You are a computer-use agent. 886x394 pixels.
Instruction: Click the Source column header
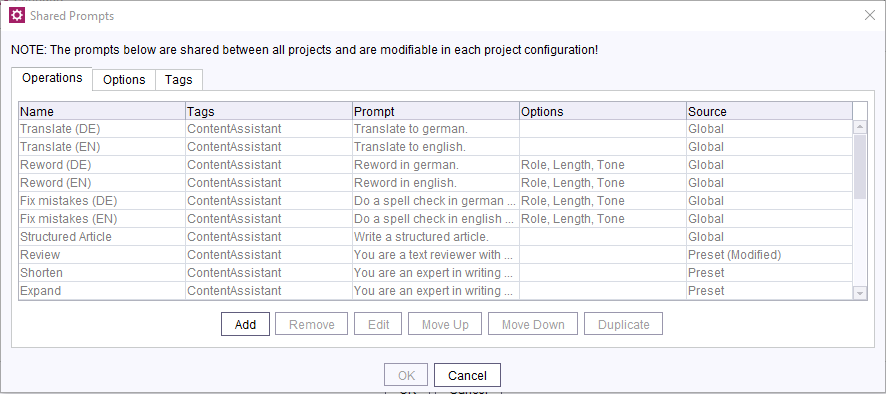click(770, 111)
